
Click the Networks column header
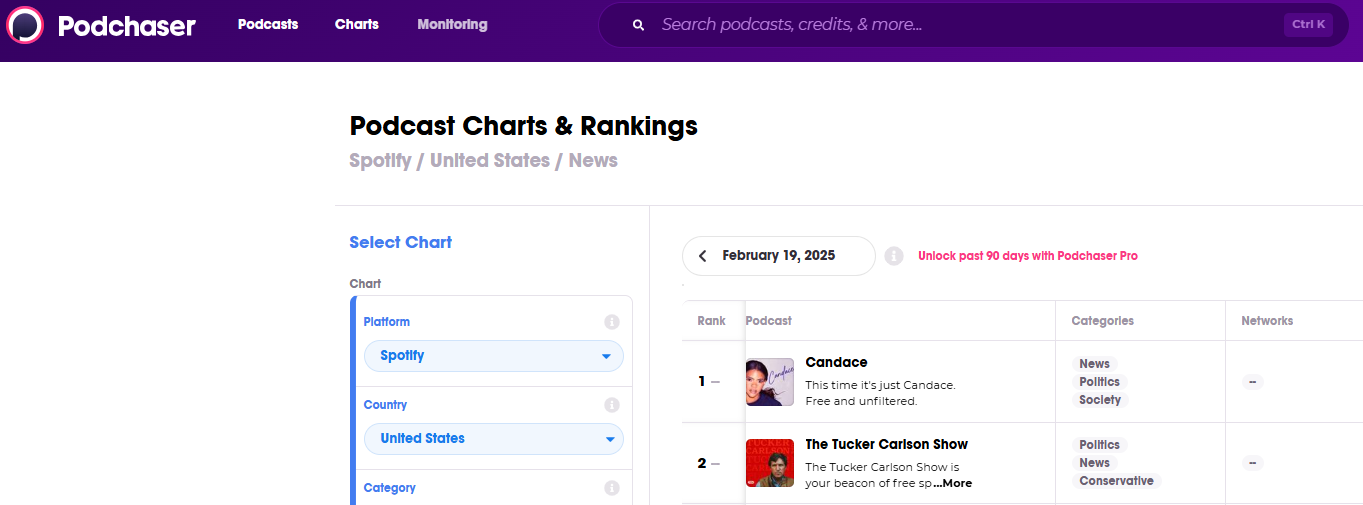(1267, 321)
